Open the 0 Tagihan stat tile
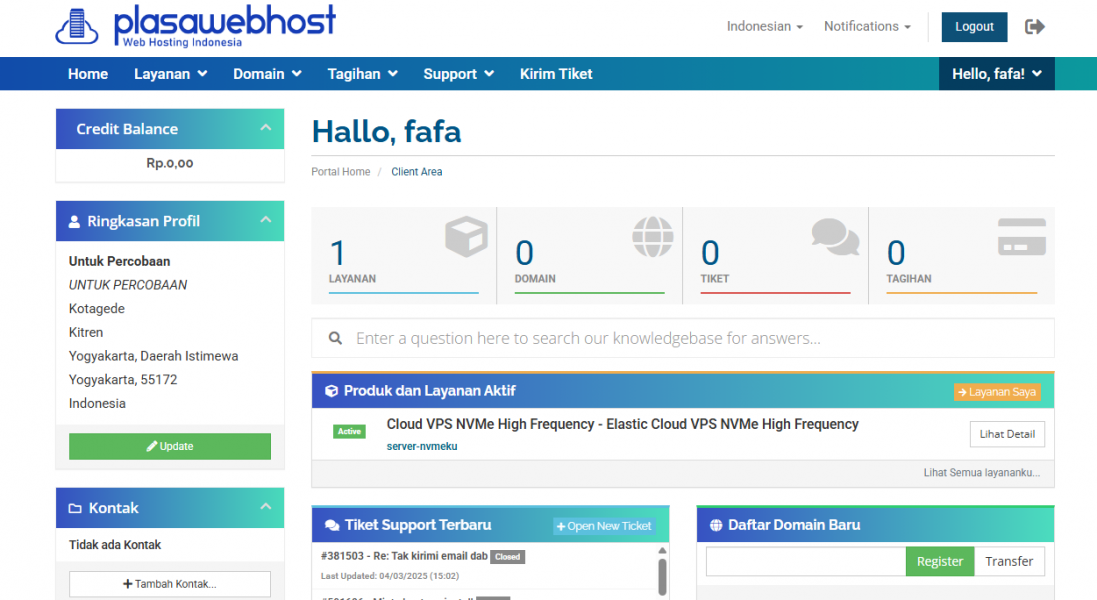Screen dimensions: 1097x600 click(x=961, y=256)
